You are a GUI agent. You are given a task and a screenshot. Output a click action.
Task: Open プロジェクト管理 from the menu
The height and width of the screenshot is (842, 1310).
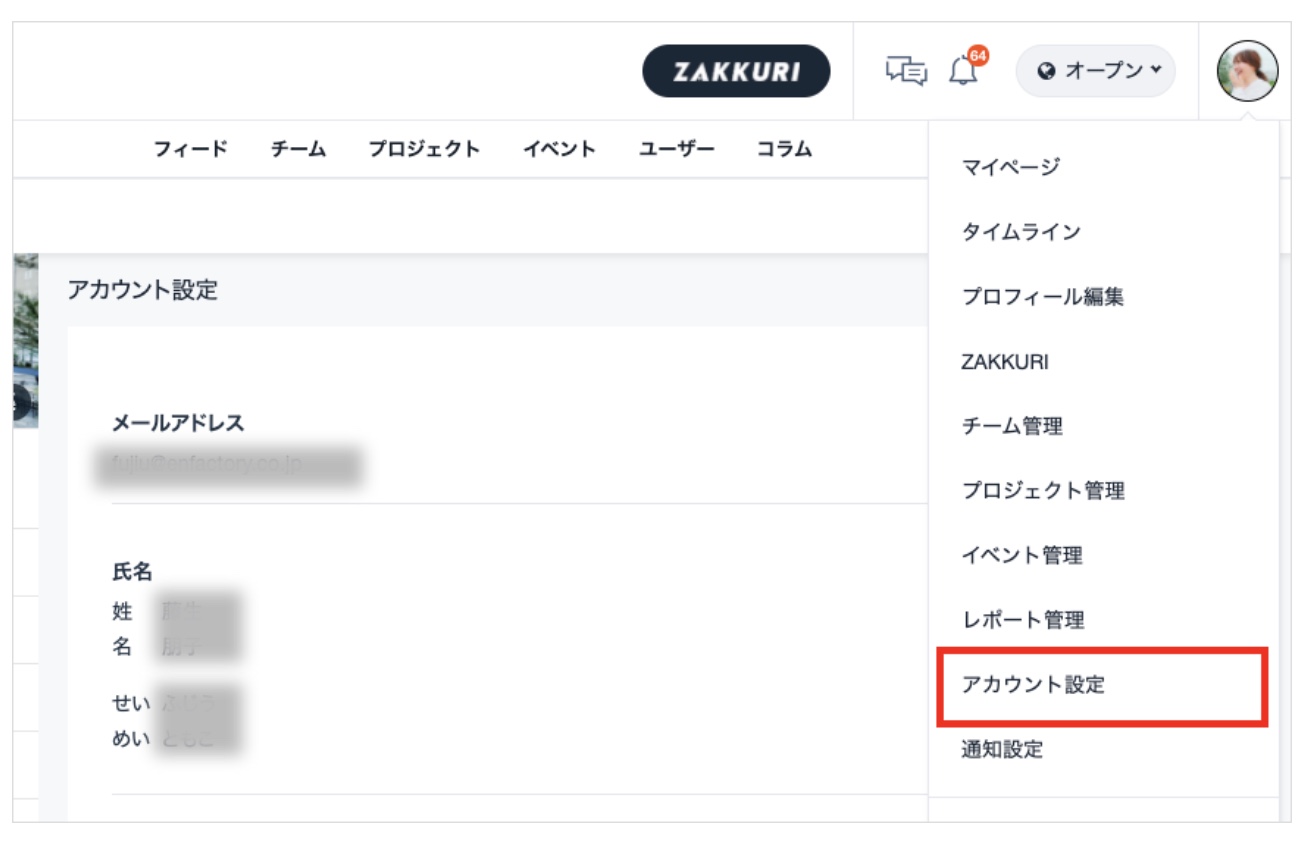pos(1043,491)
